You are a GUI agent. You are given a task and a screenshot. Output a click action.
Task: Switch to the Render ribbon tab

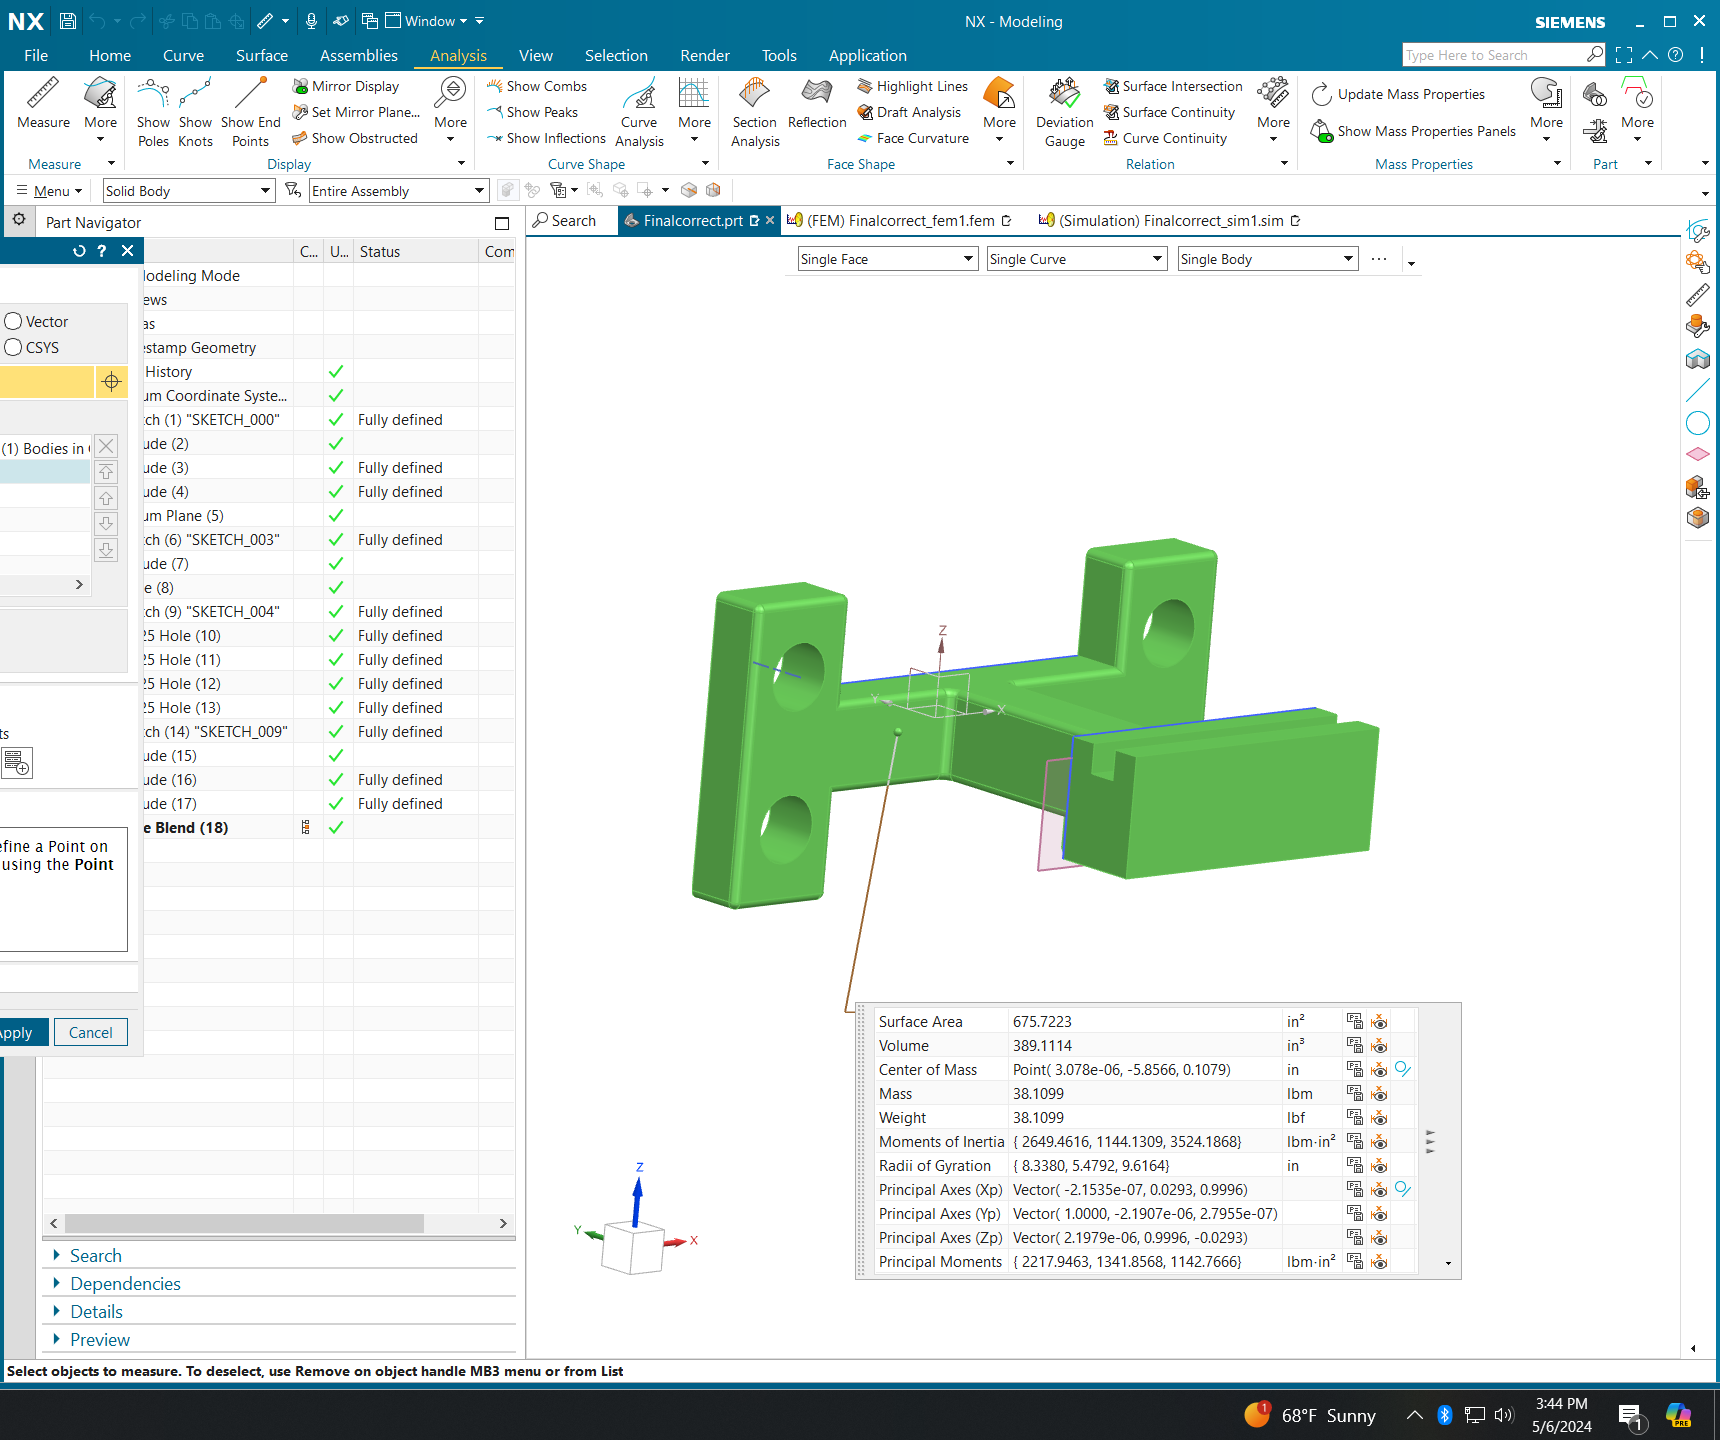pyautogui.click(x=704, y=55)
